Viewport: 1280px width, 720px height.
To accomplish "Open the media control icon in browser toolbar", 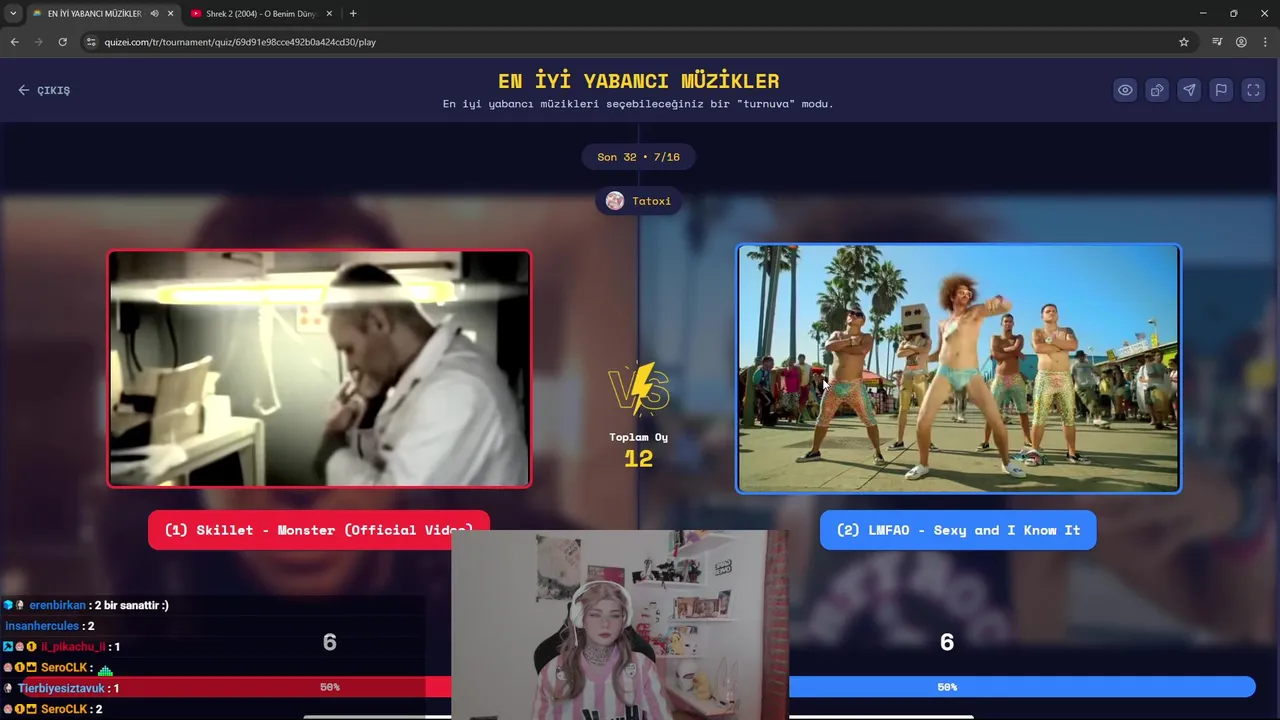I will (x=1217, y=42).
